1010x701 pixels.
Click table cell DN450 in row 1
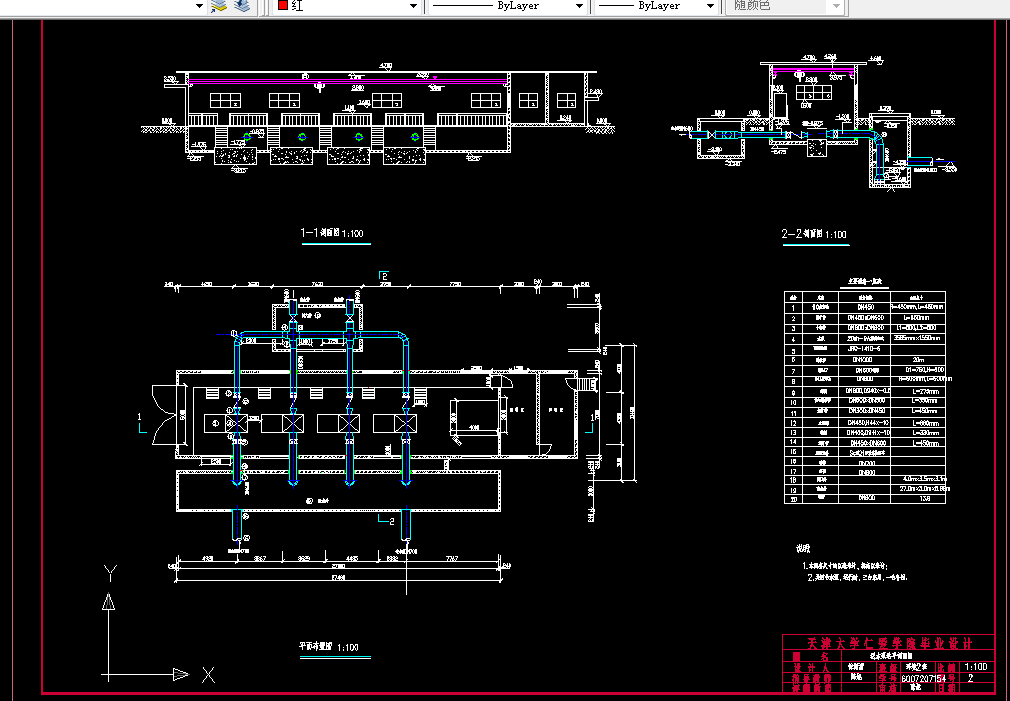(866, 307)
